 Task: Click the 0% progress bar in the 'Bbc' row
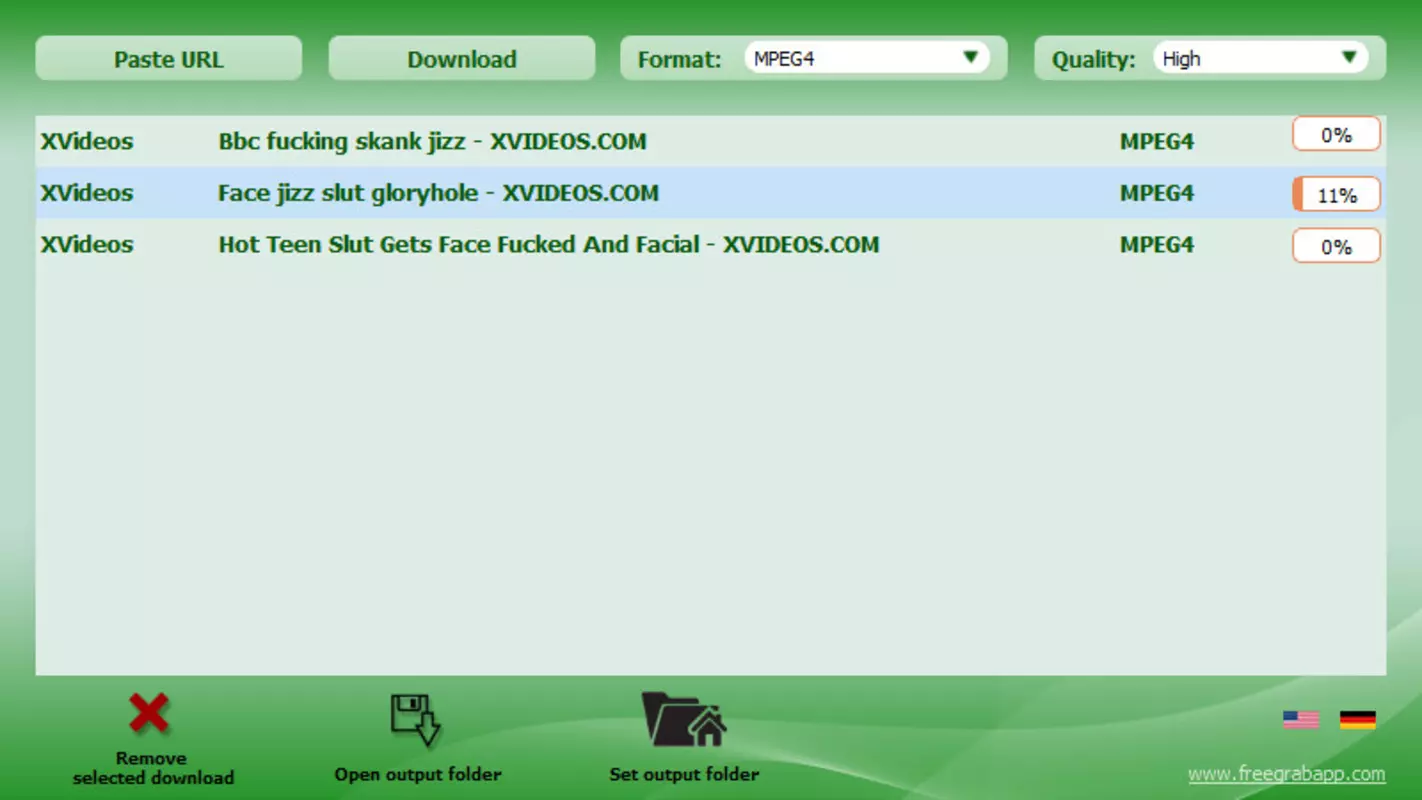pos(1336,134)
